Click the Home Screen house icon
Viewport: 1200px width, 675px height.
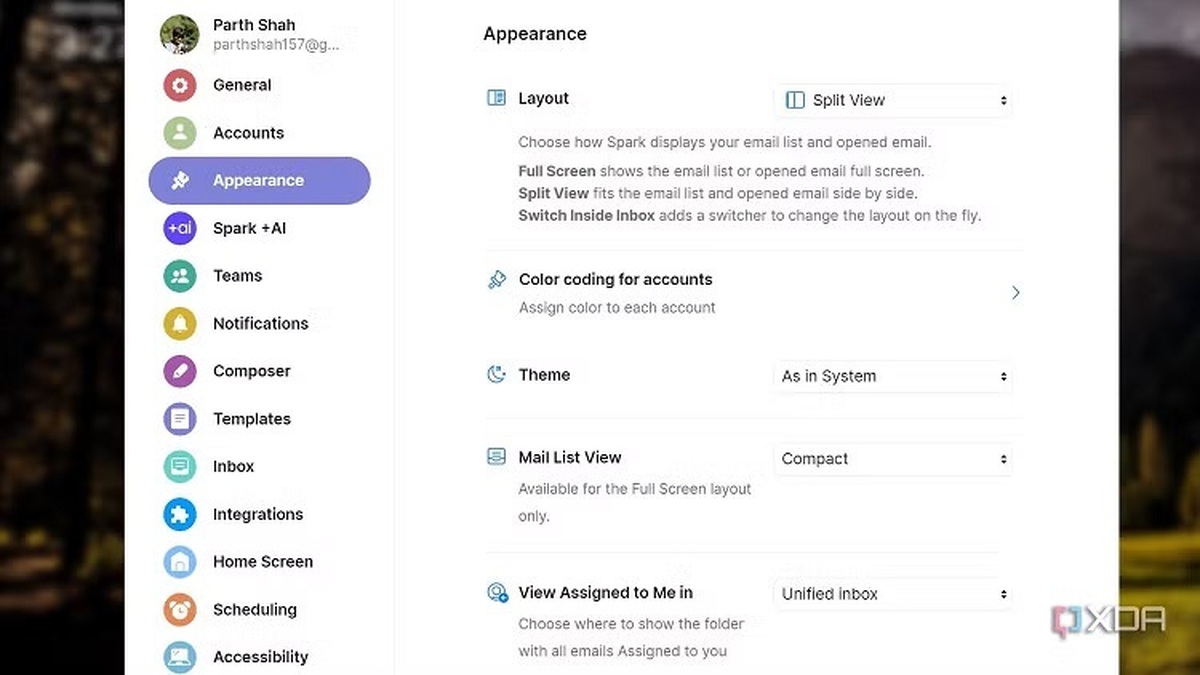click(180, 562)
